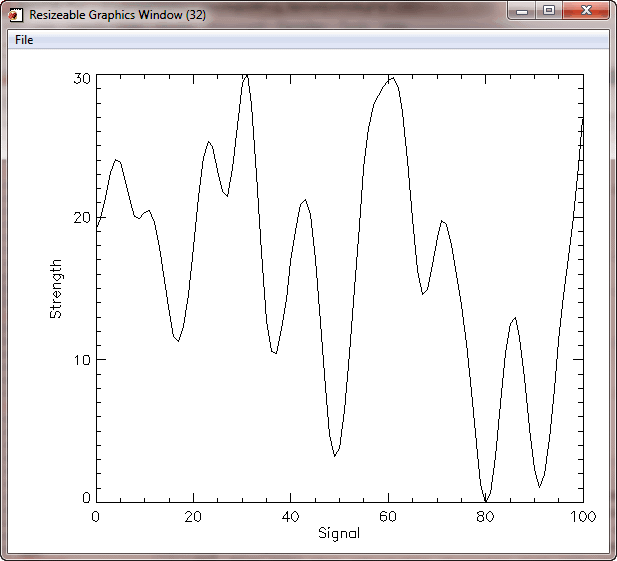
Task: Close the Resizeable Graphics Window
Action: (x=583, y=11)
